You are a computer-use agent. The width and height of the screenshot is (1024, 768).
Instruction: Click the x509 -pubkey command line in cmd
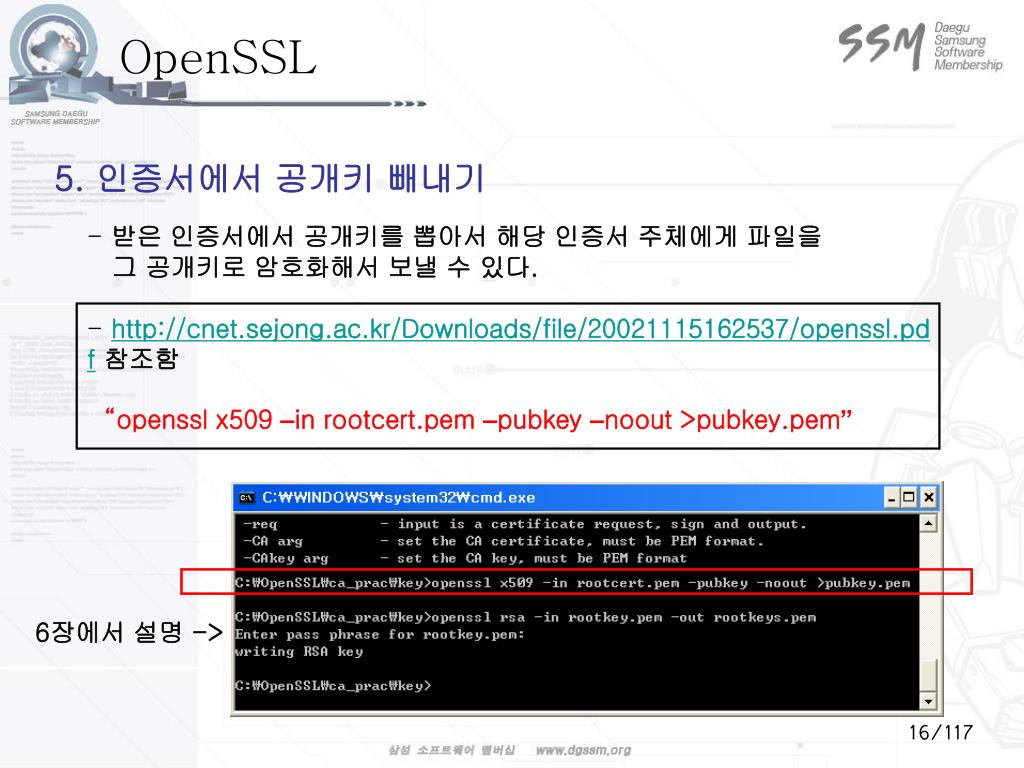coord(572,583)
